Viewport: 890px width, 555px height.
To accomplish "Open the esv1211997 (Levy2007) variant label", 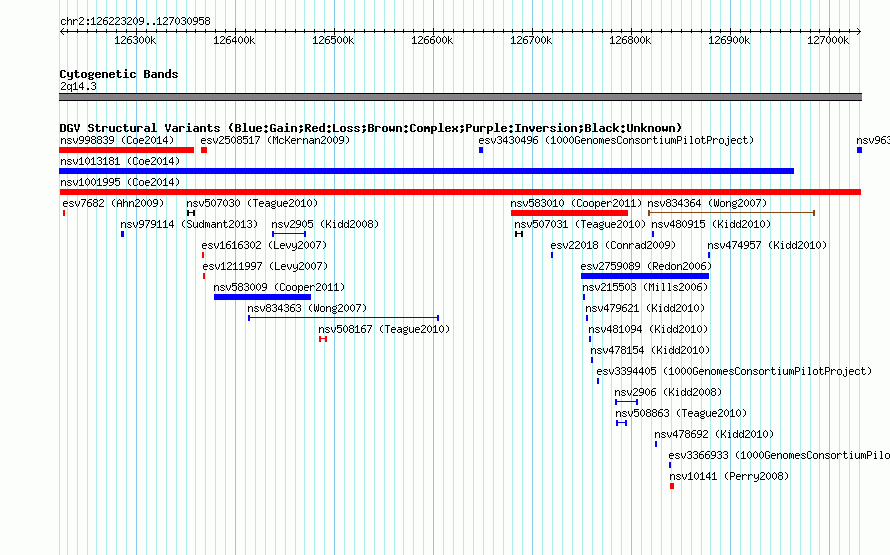I will tap(265, 266).
